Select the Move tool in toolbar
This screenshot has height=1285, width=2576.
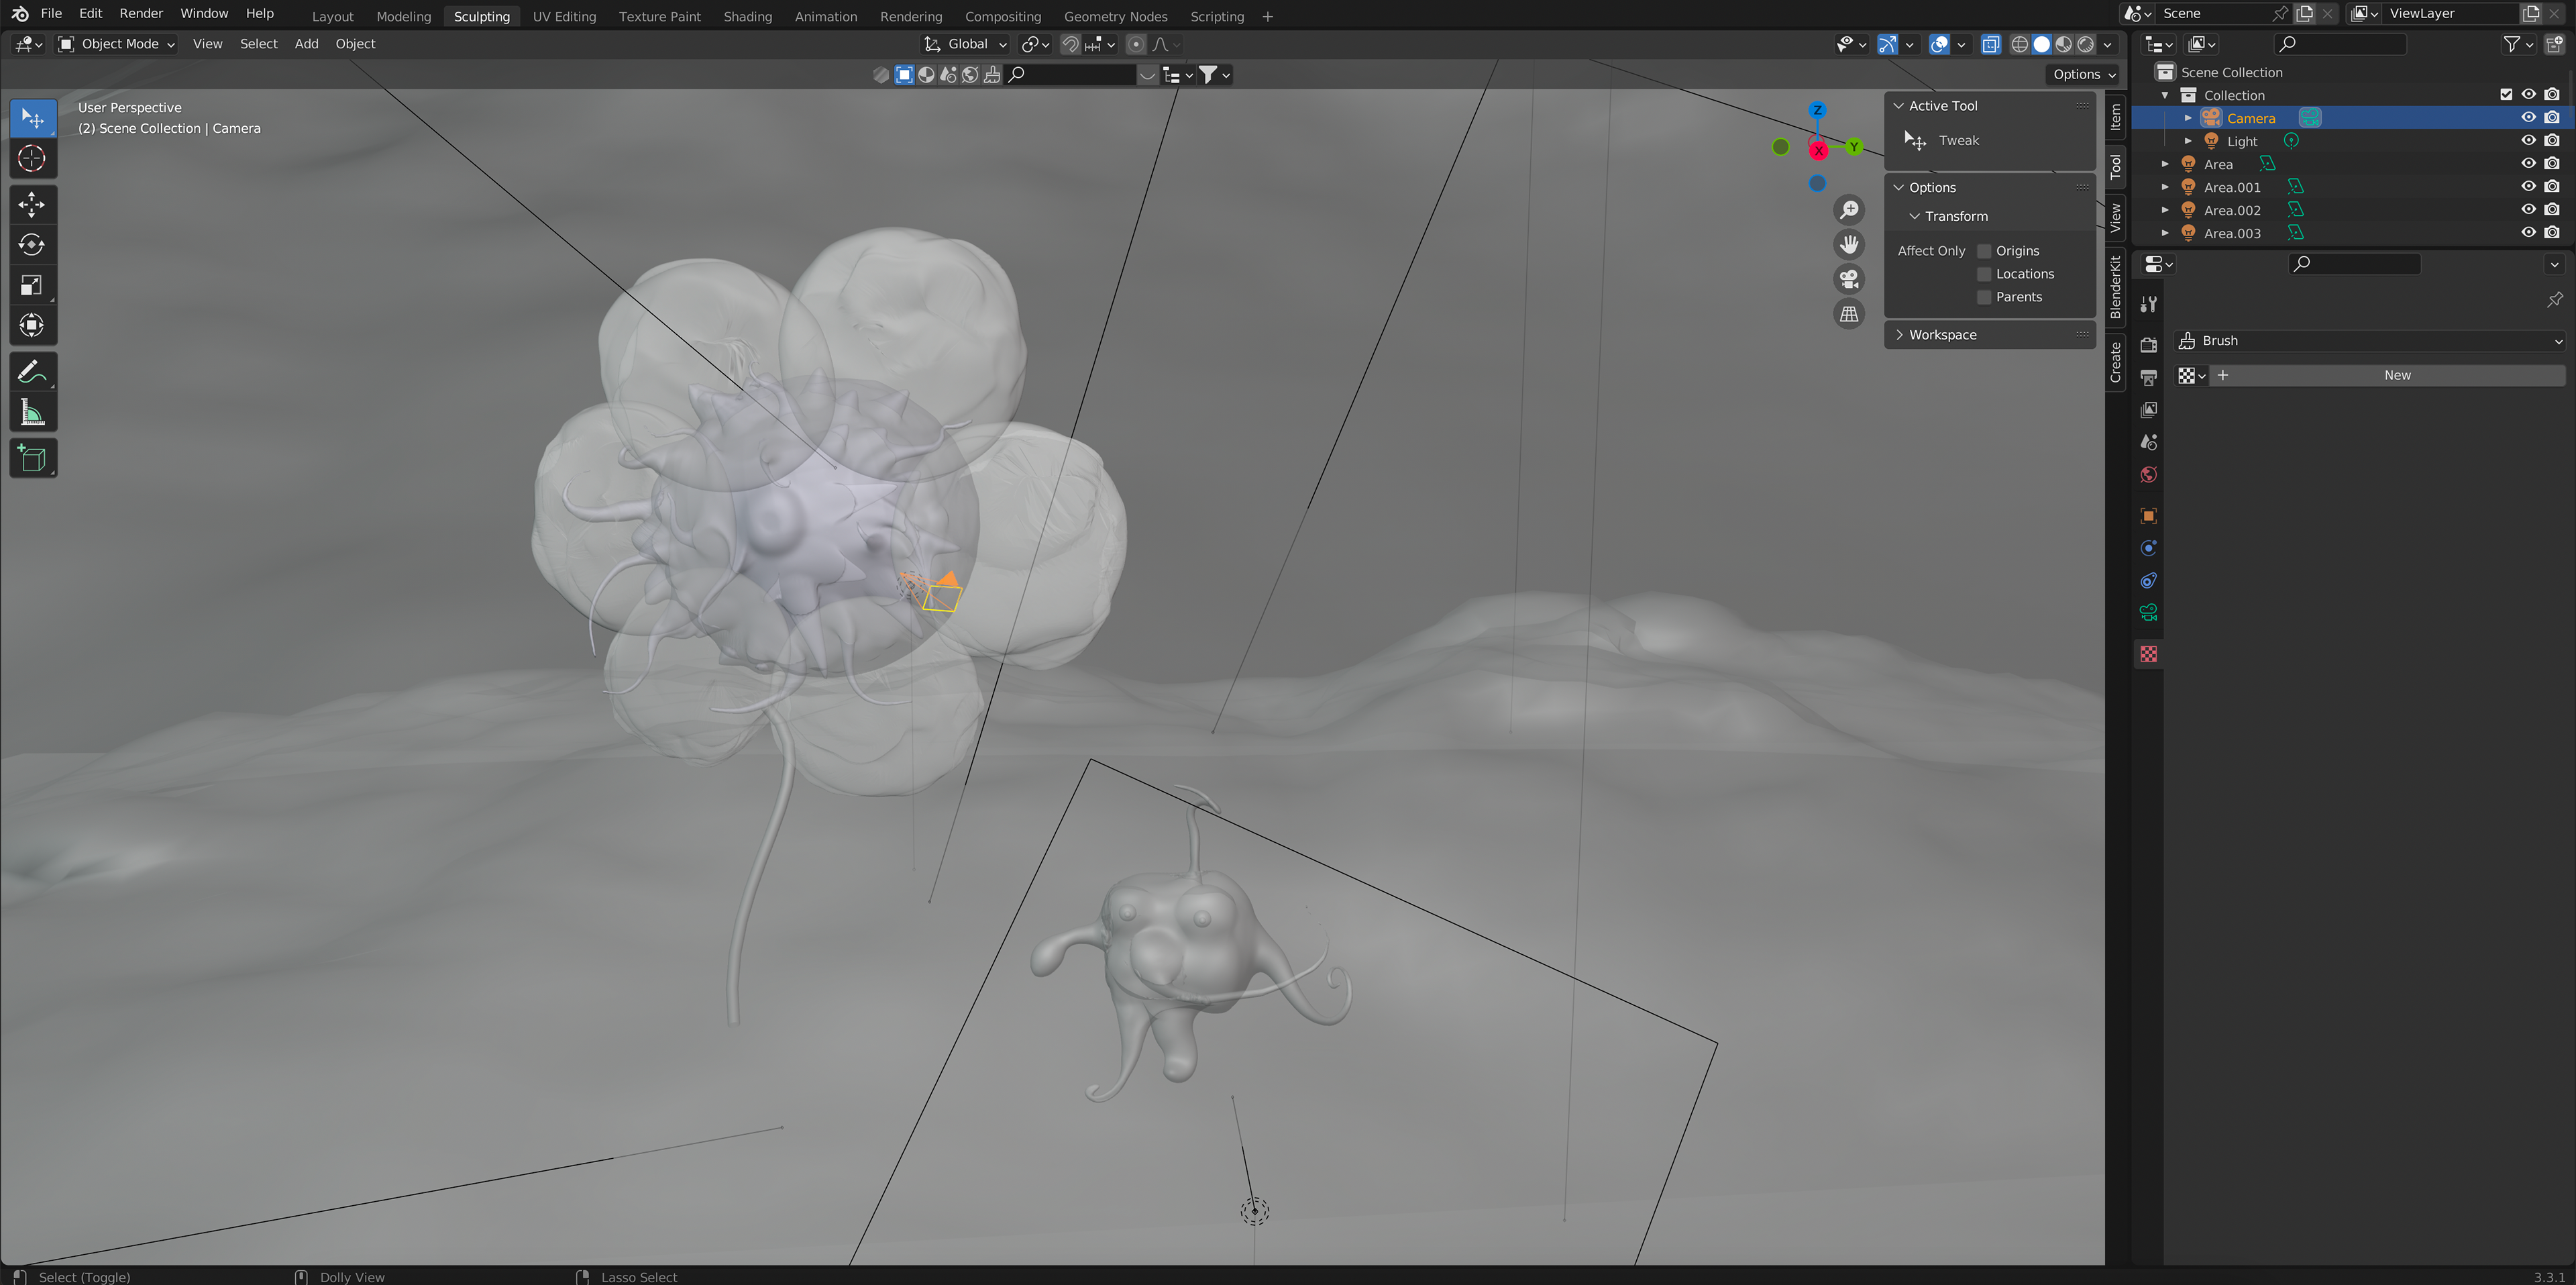[32, 205]
